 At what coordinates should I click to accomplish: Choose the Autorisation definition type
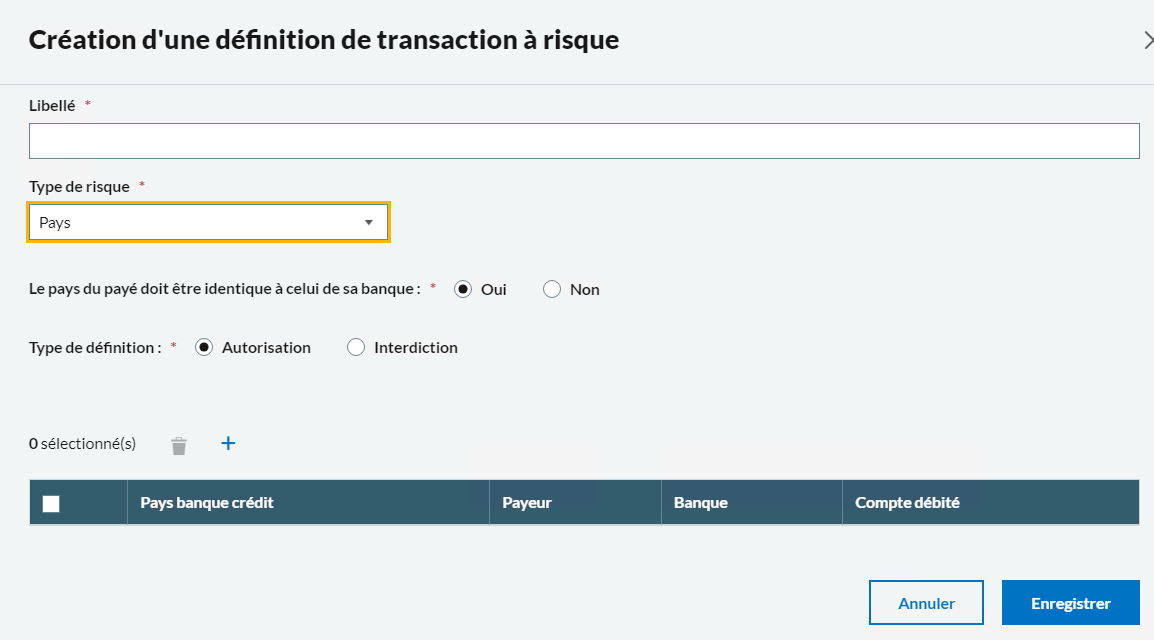[x=204, y=348]
